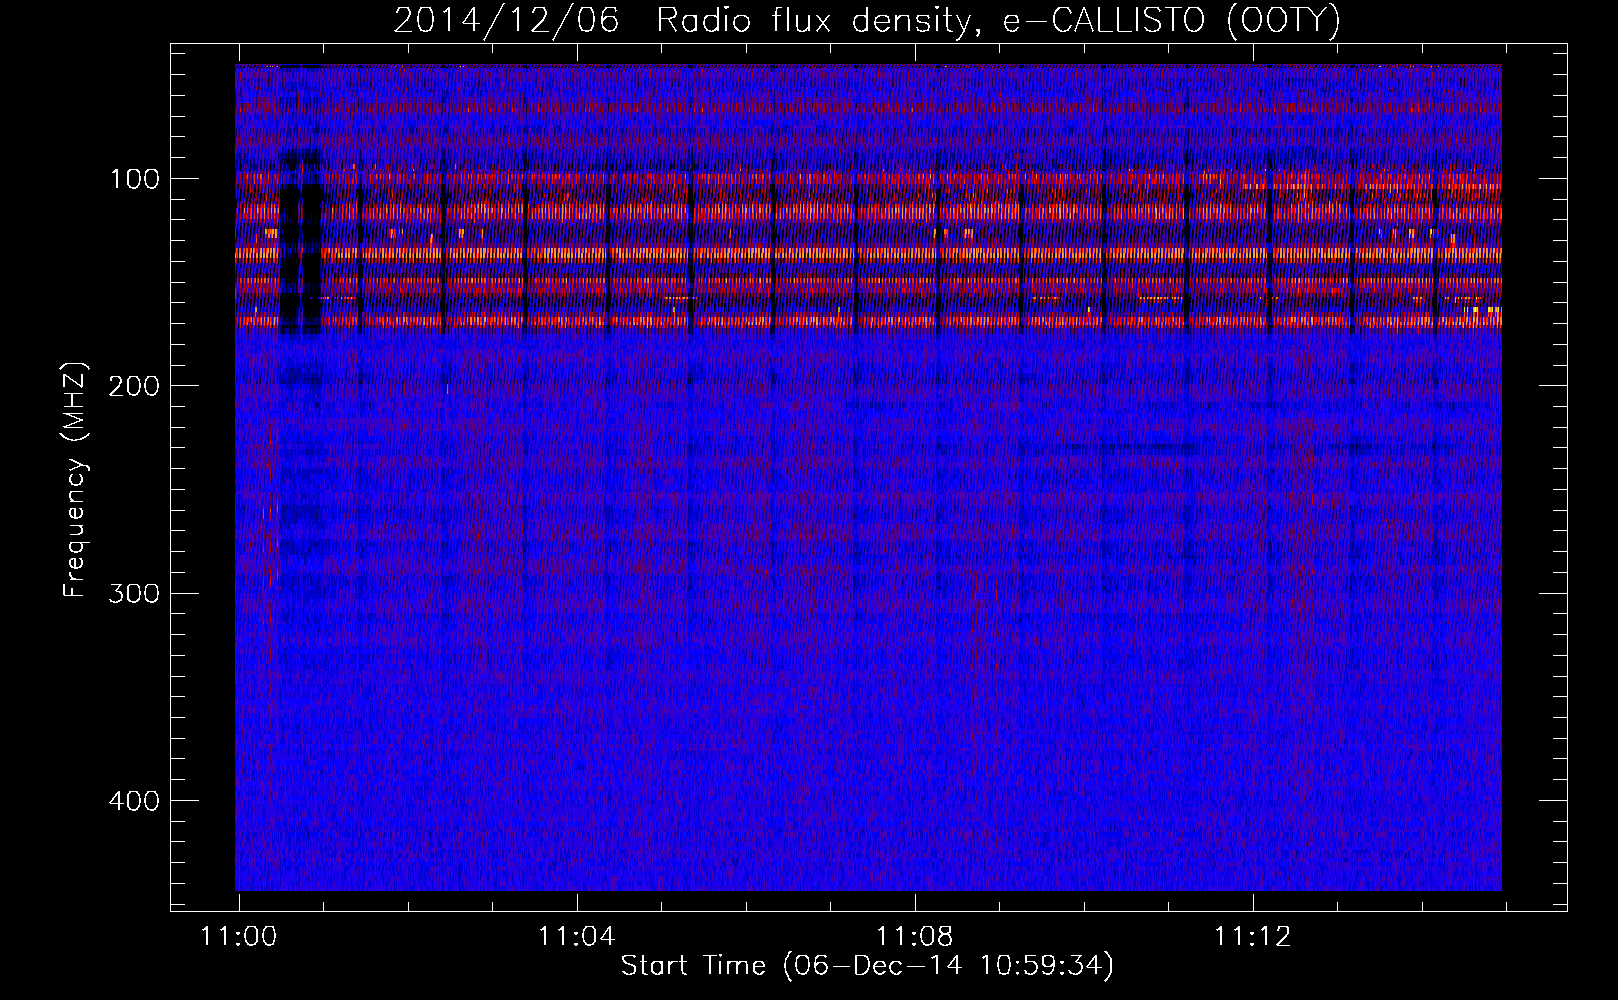The height and width of the screenshot is (1000, 1618).
Task: Select the 300 frequency tick label
Action: 135,594
